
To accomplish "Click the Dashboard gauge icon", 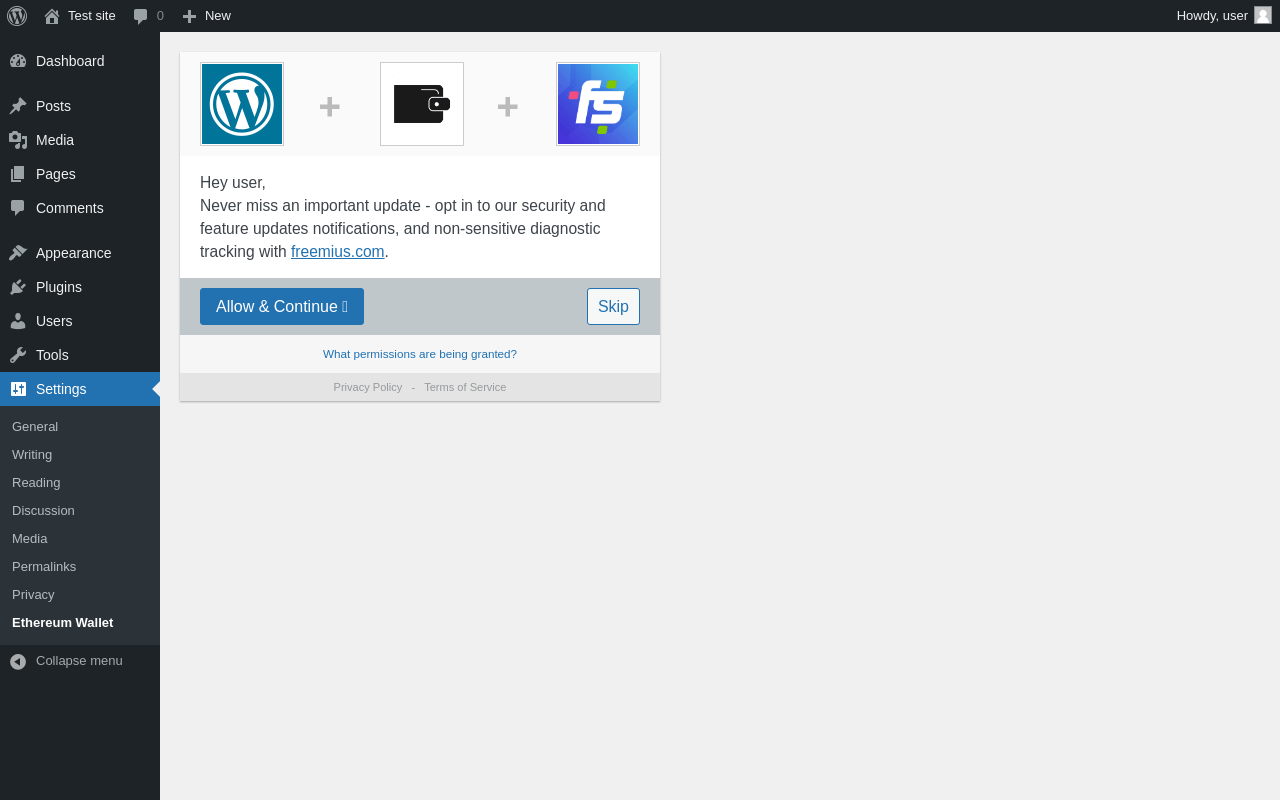I will click(18, 61).
